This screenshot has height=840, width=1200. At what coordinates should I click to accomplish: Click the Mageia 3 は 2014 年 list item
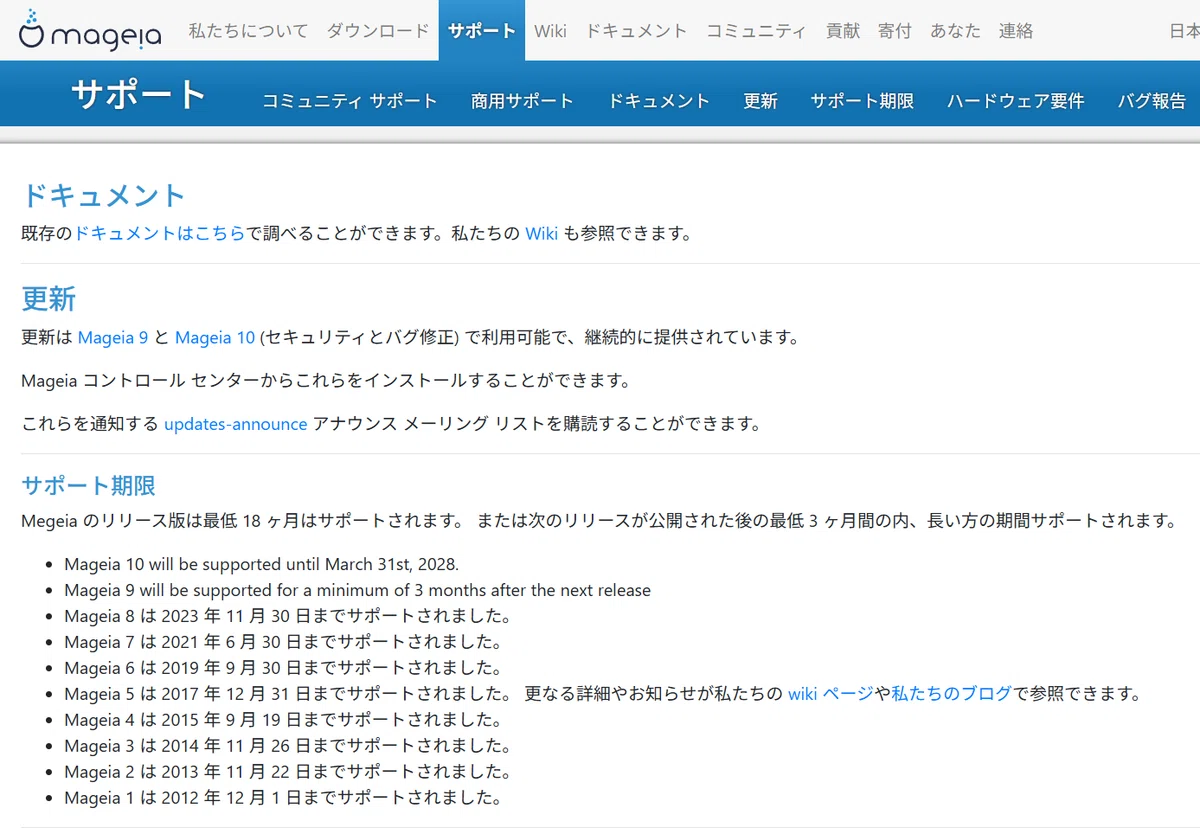tap(288, 745)
